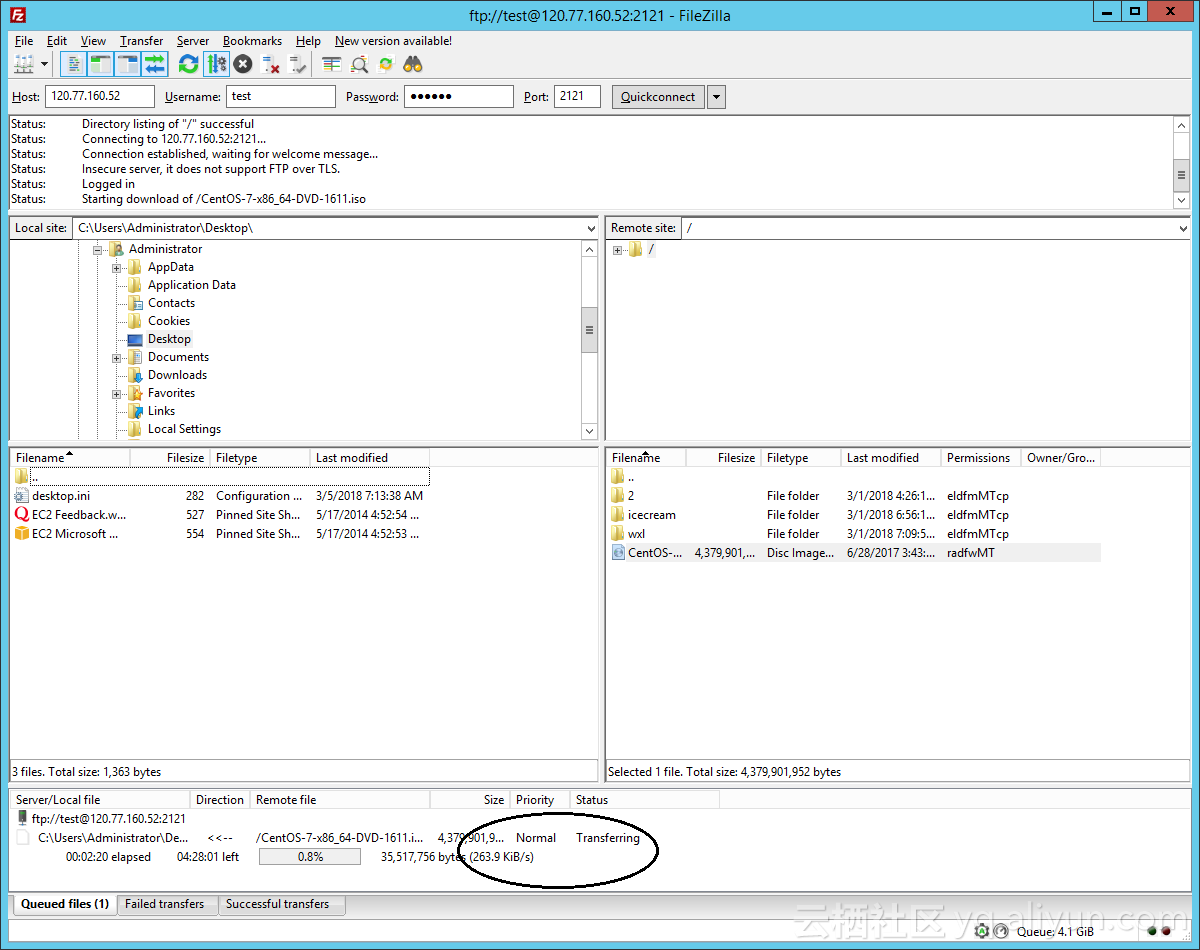Expand the Documents folder node
The width and height of the screenshot is (1200, 950).
point(117,357)
